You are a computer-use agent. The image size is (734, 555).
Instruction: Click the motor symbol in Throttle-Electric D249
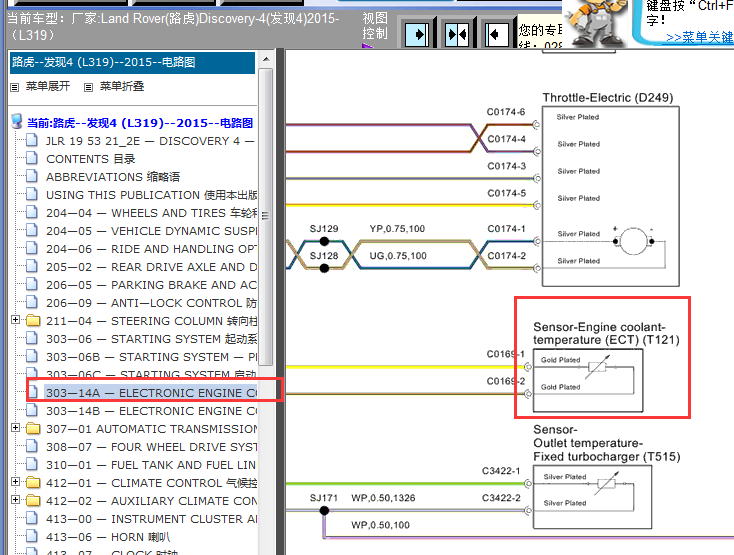[633, 241]
